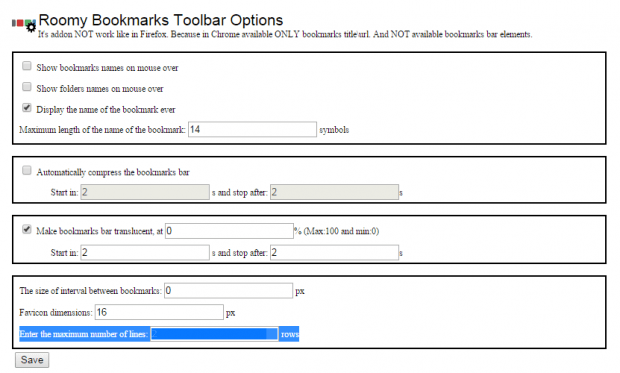Enable Show bookmarks names on mouse over
Image resolution: width=620 pixels, height=373 pixels.
[26, 66]
